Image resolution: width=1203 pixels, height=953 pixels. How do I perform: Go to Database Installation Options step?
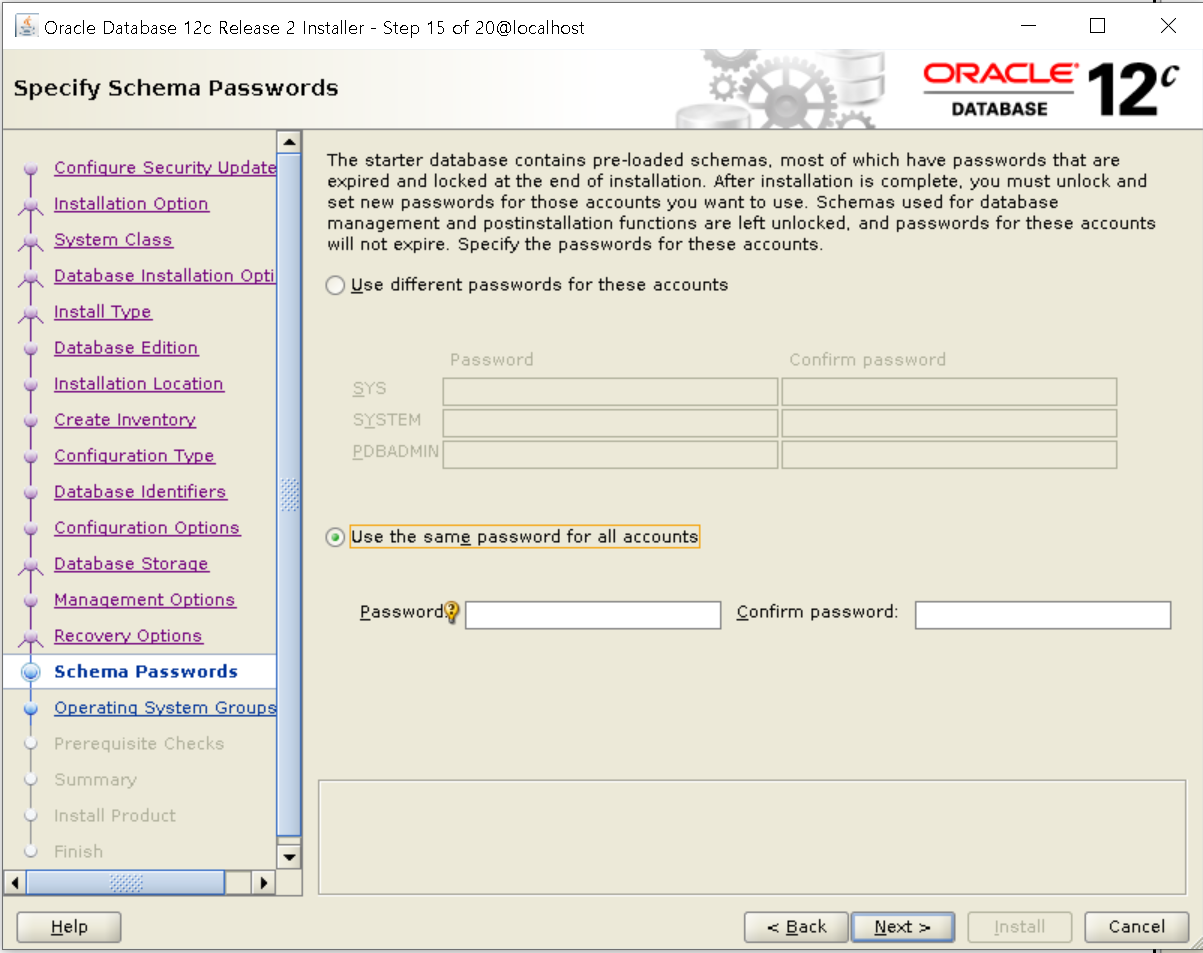(165, 276)
